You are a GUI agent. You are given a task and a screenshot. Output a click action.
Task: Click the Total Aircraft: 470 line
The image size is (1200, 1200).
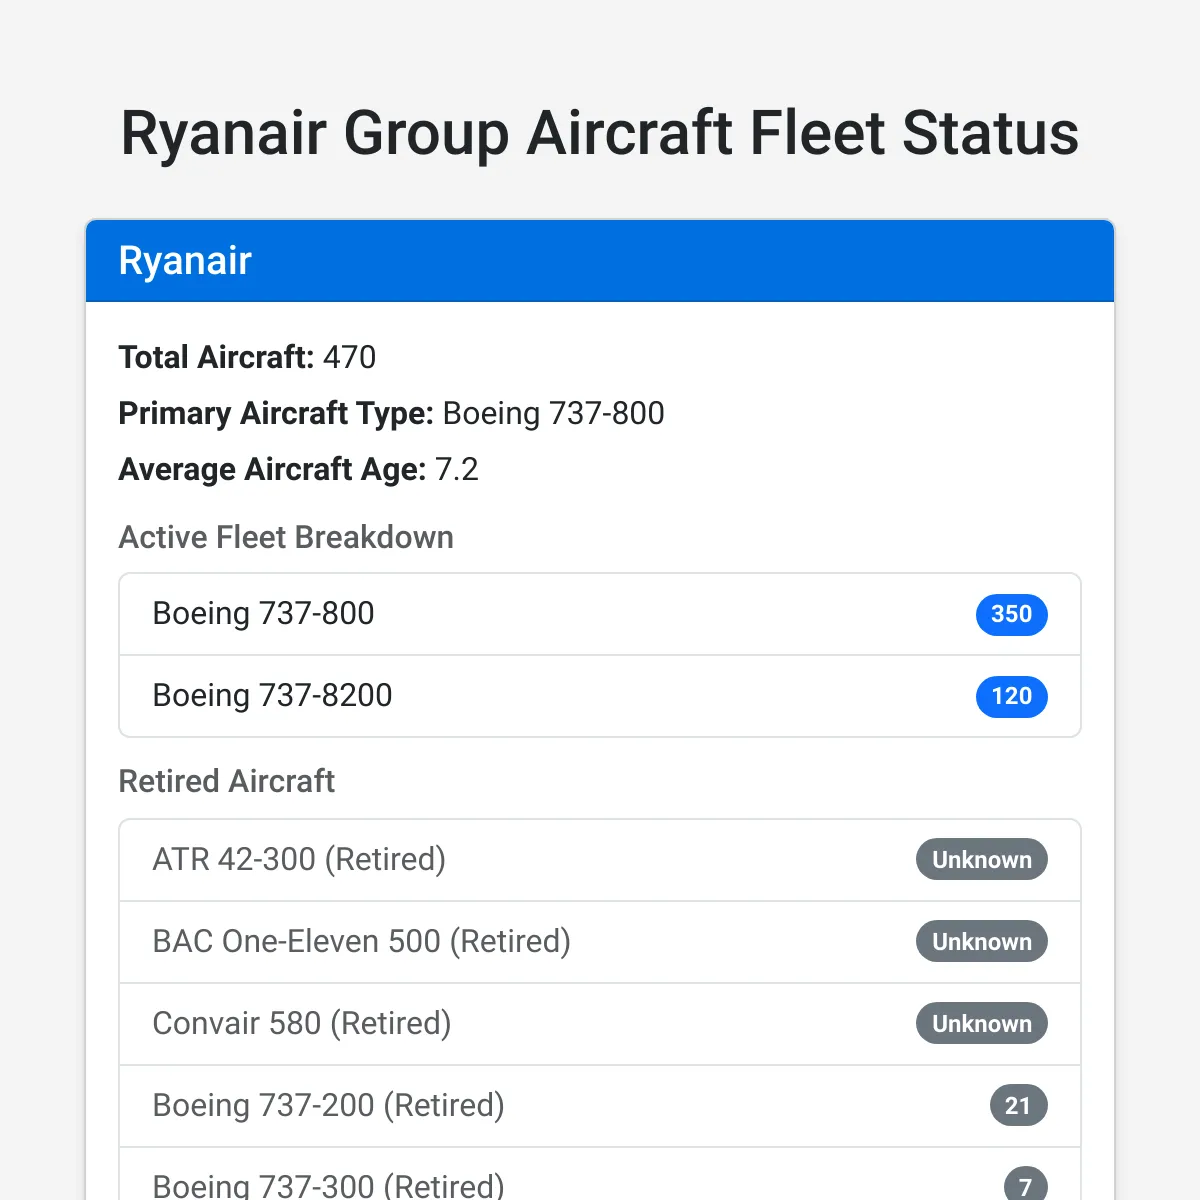click(x=247, y=357)
